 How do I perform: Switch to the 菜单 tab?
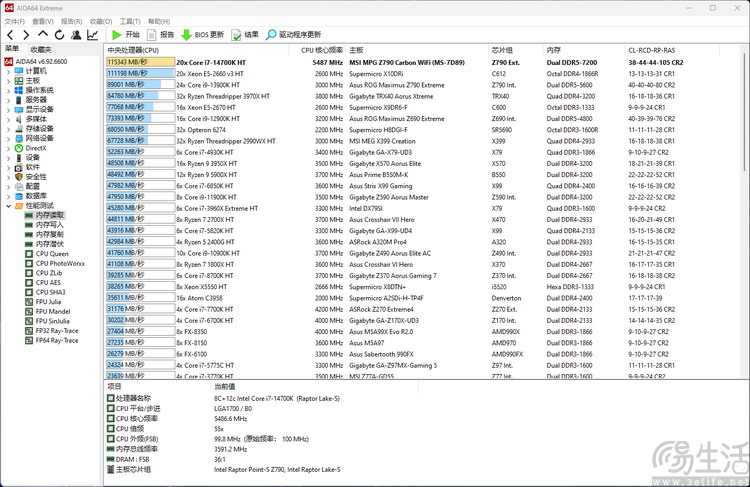12,49
